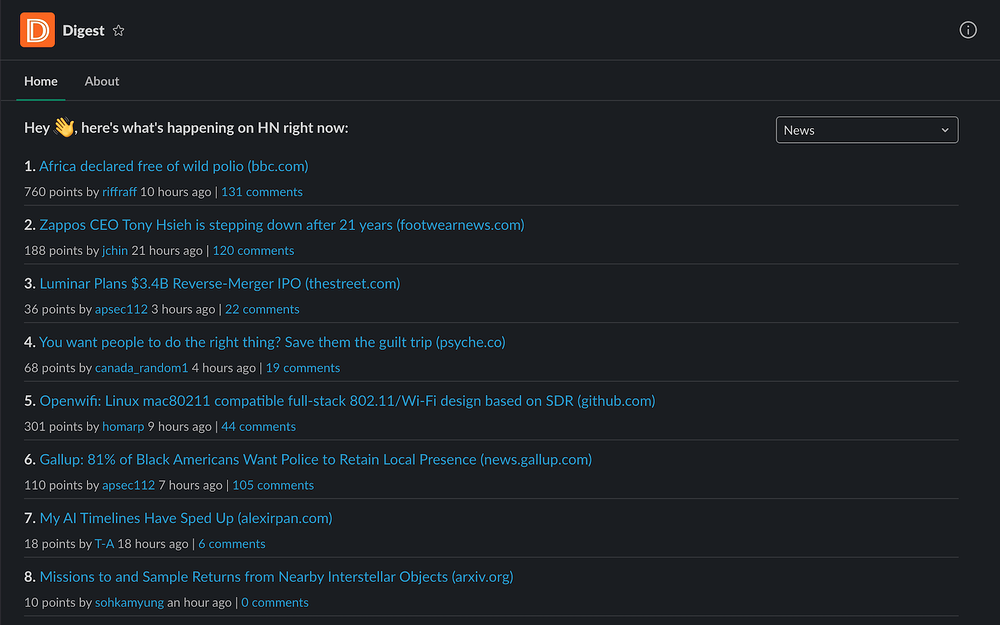The width and height of the screenshot is (1000, 625).
Task: View jchin's user profile
Action: point(115,251)
